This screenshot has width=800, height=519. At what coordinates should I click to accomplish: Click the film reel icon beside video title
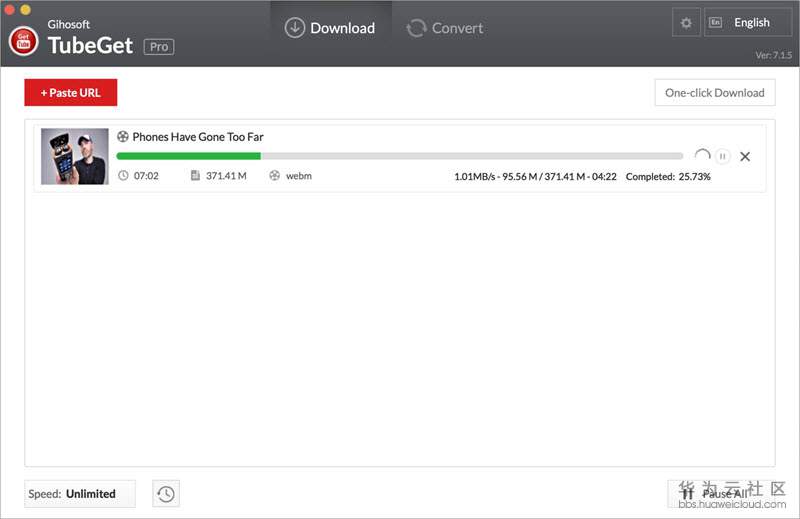pos(123,137)
